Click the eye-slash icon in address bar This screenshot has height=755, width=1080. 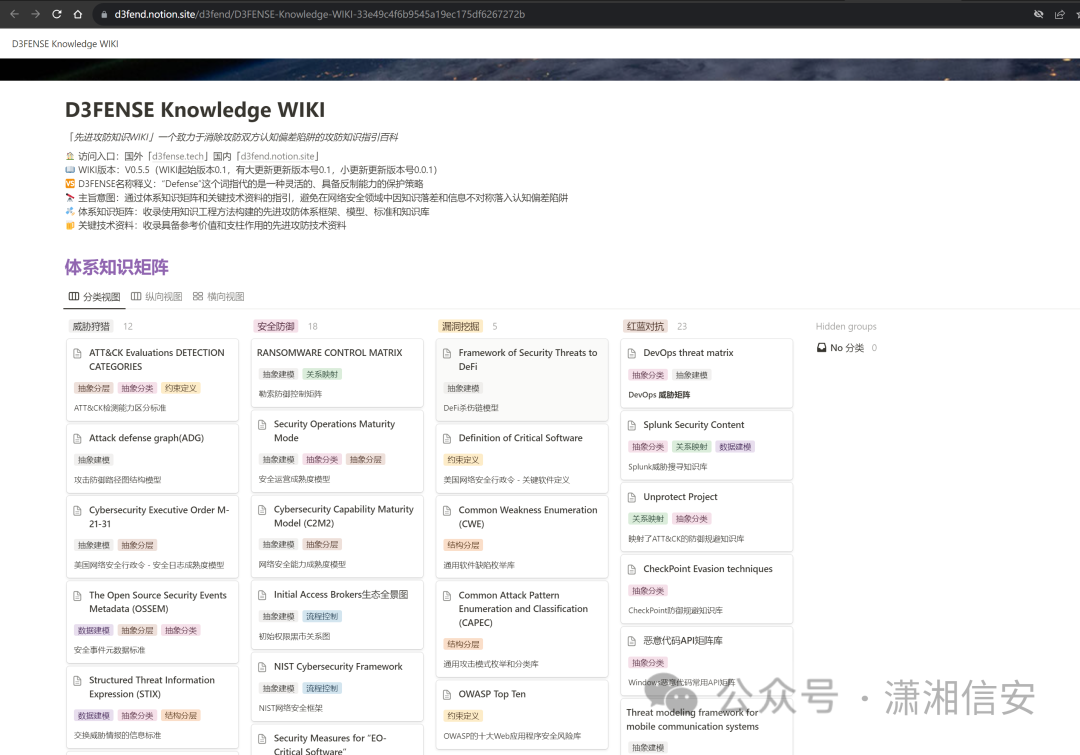coord(1038,14)
